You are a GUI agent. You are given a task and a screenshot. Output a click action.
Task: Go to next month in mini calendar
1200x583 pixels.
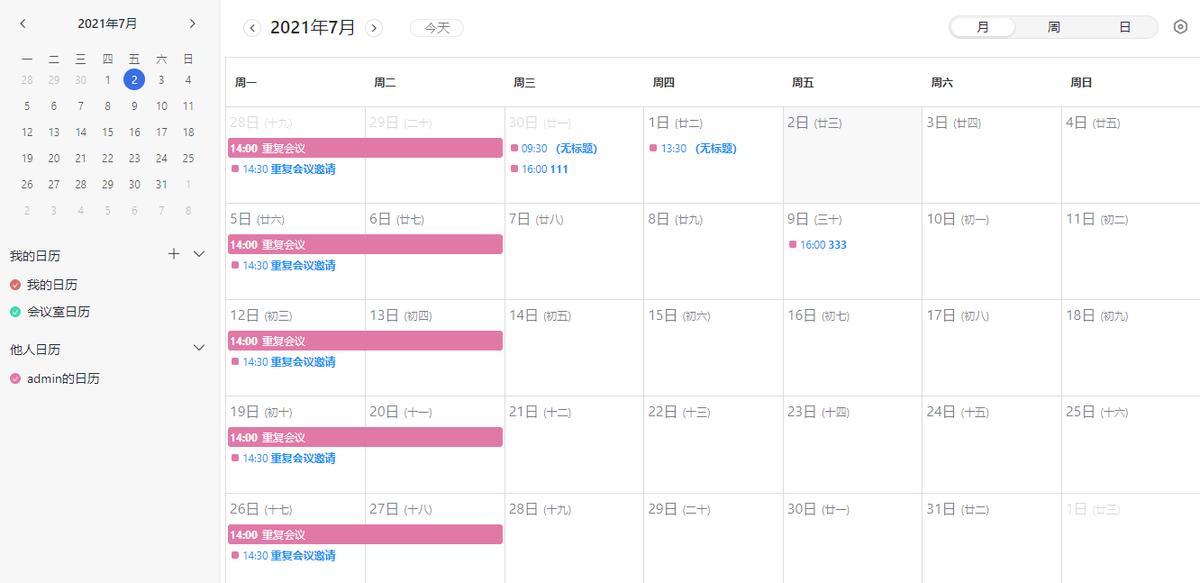[x=192, y=23]
